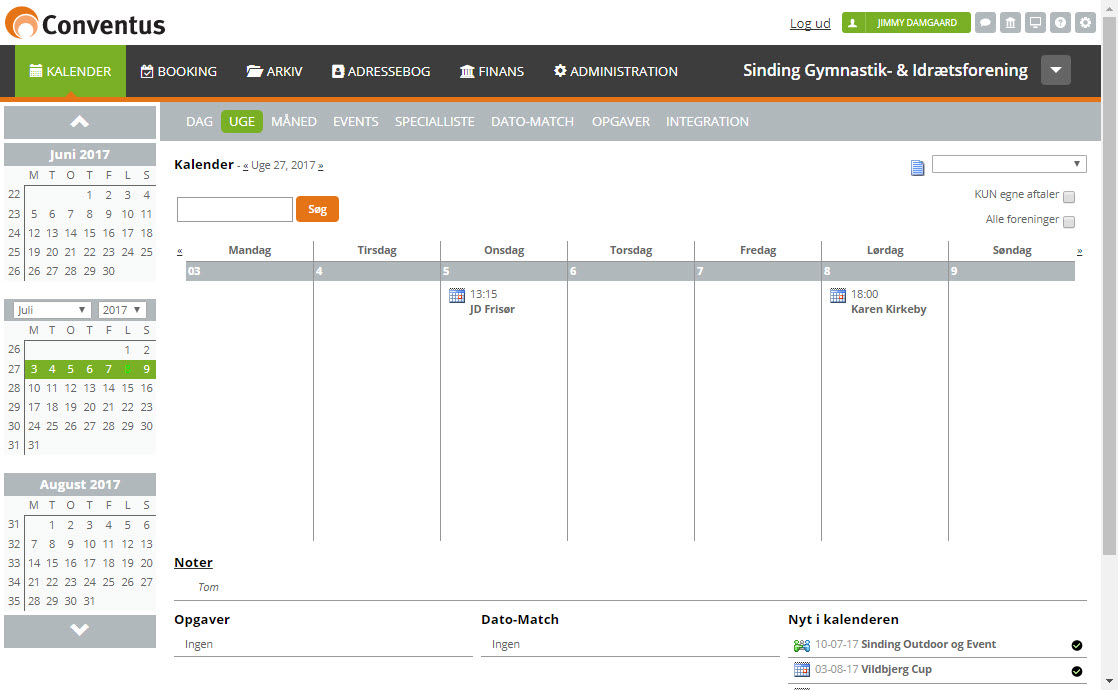
Task: Click calendar icon for Karen Kirkeby appointment
Action: coord(838,296)
